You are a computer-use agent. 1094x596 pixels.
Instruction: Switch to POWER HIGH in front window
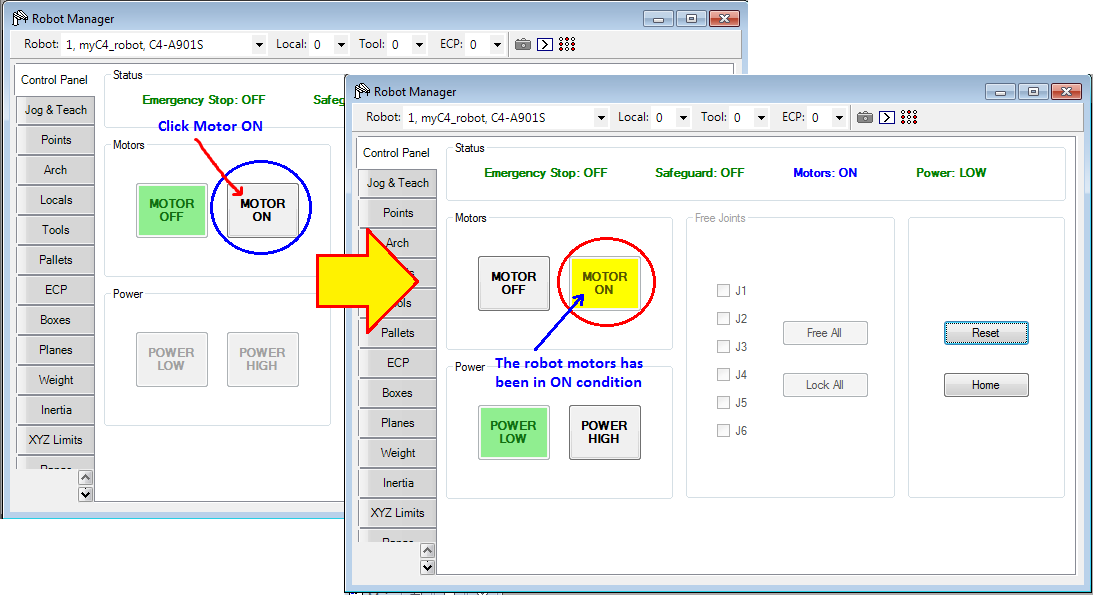[x=604, y=433]
